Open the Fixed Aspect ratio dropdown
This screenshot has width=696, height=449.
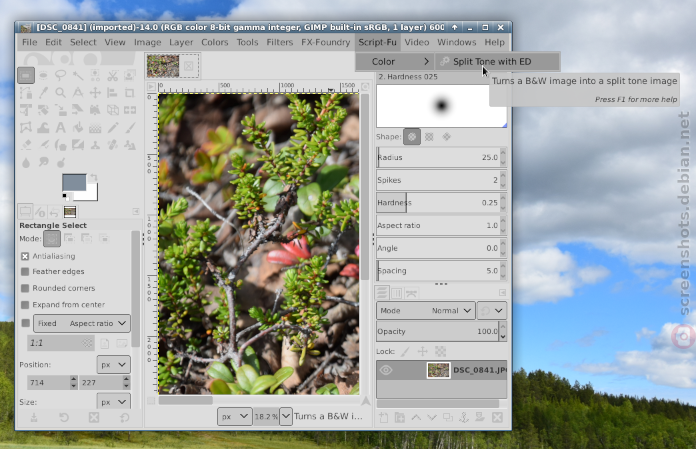coord(82,323)
